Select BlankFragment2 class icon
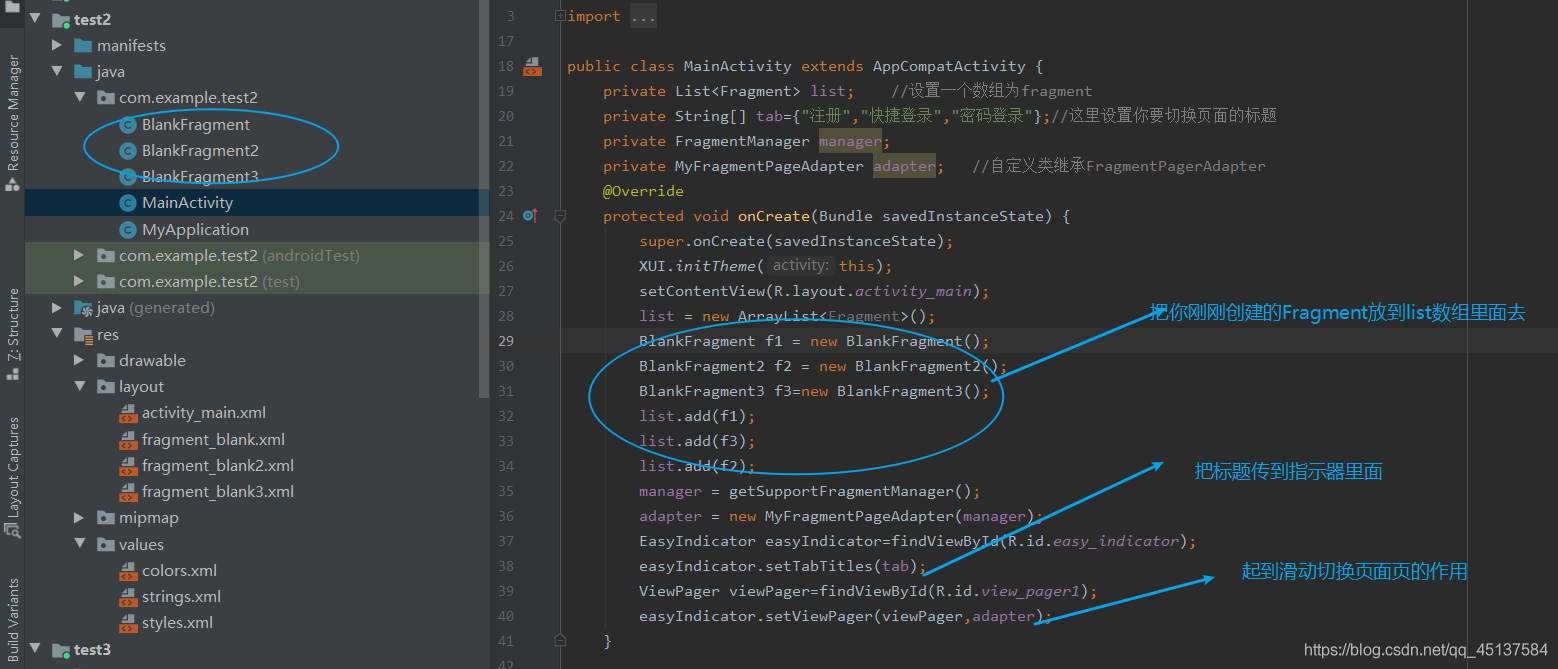This screenshot has height=669, width=1558. tap(127, 151)
